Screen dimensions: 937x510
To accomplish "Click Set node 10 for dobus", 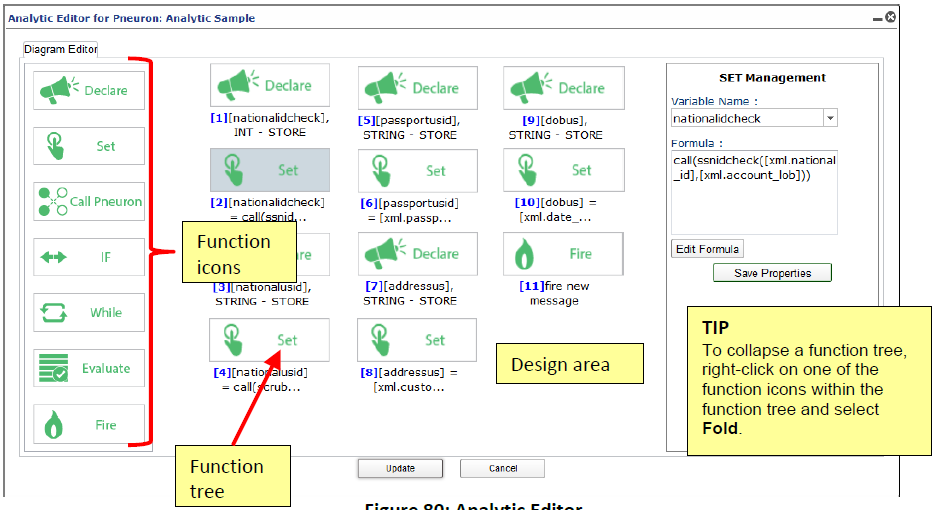I will coord(564,170).
